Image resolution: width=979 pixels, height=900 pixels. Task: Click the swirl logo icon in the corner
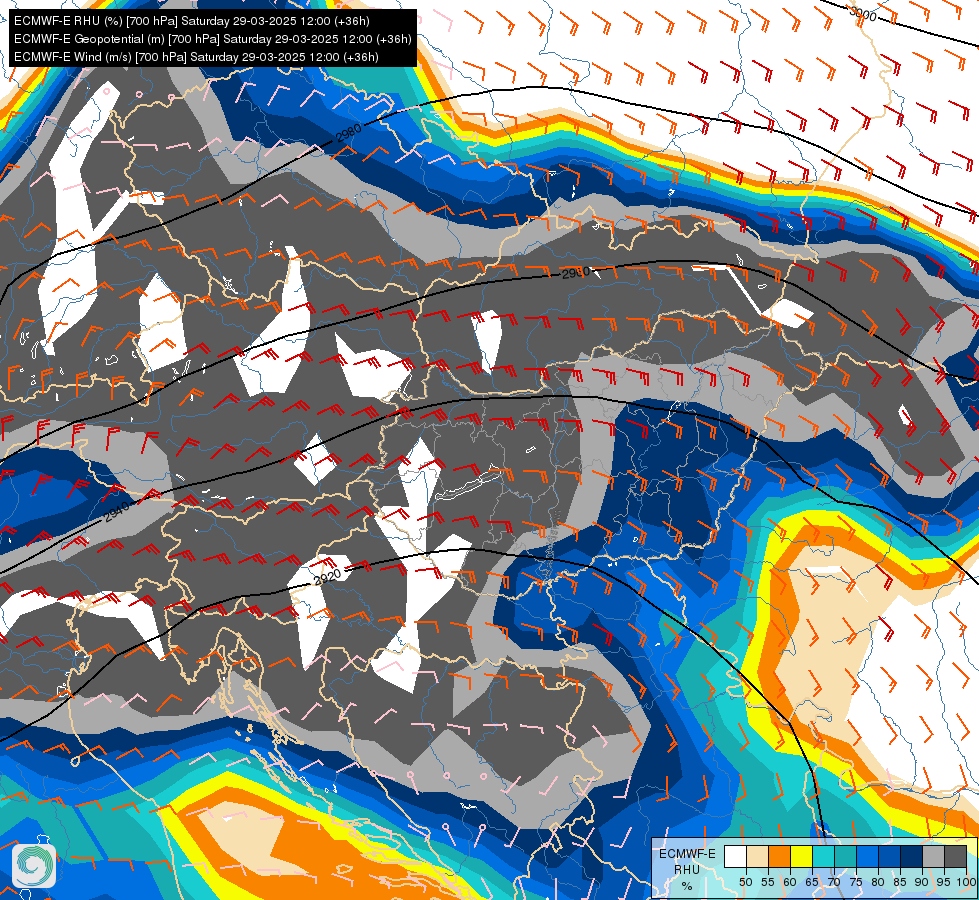(x=34, y=865)
